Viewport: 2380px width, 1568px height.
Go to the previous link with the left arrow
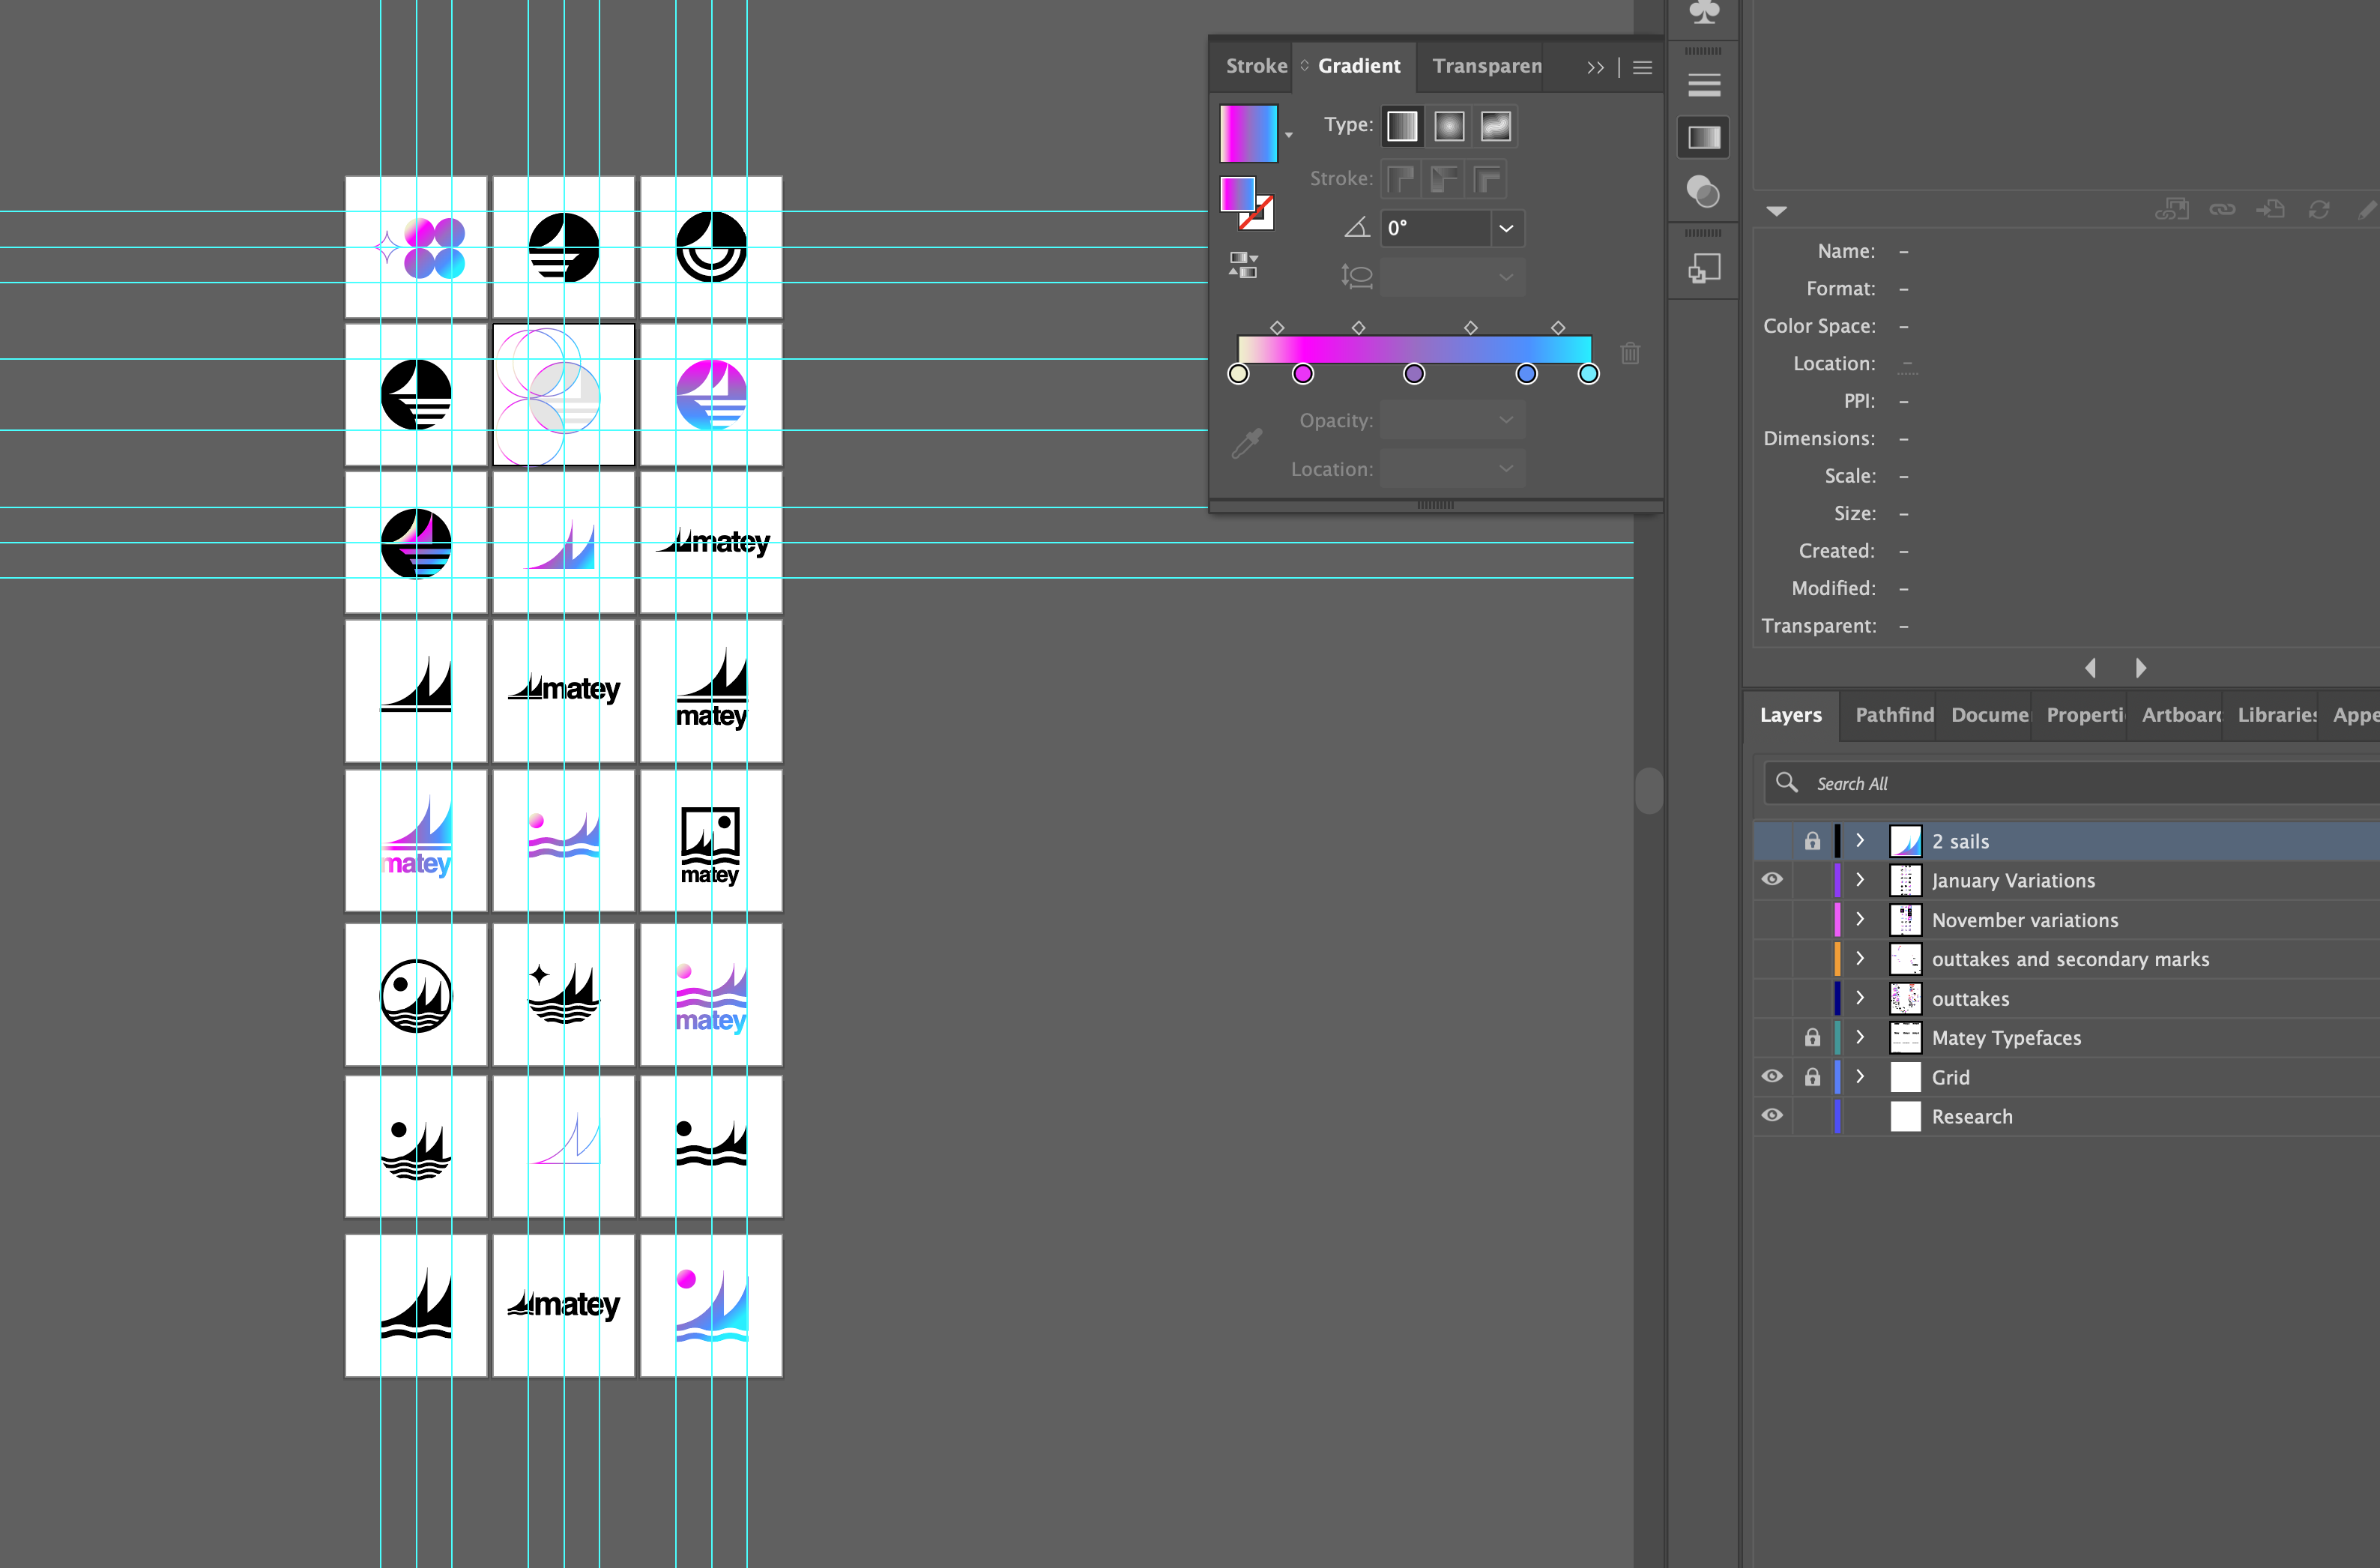tap(2090, 668)
